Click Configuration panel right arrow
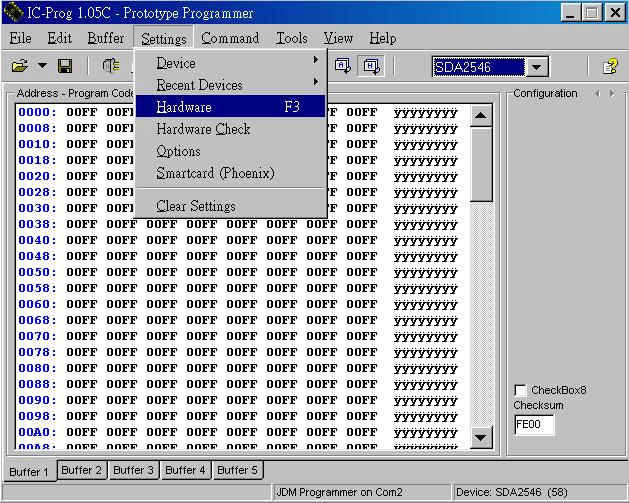The image size is (629, 503). 612,93
